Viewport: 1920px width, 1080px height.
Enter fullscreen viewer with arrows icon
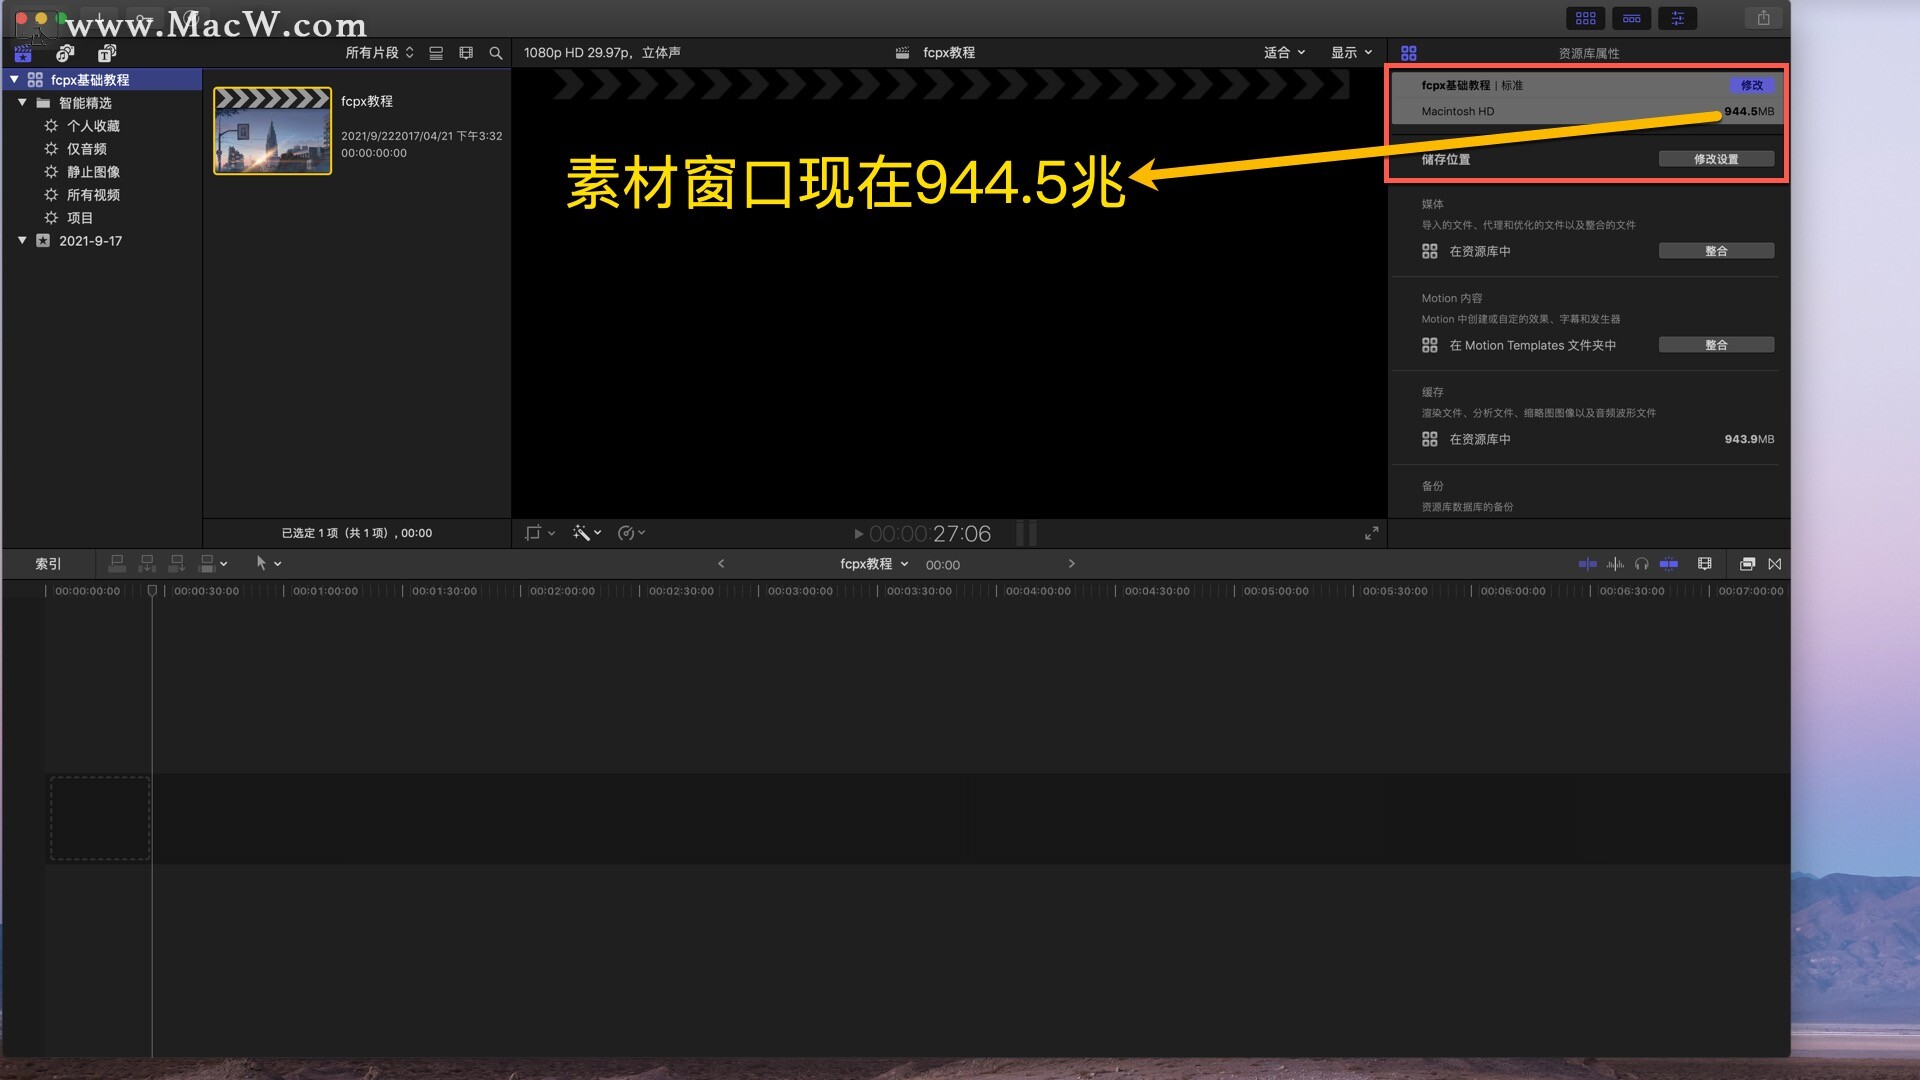point(1371,533)
